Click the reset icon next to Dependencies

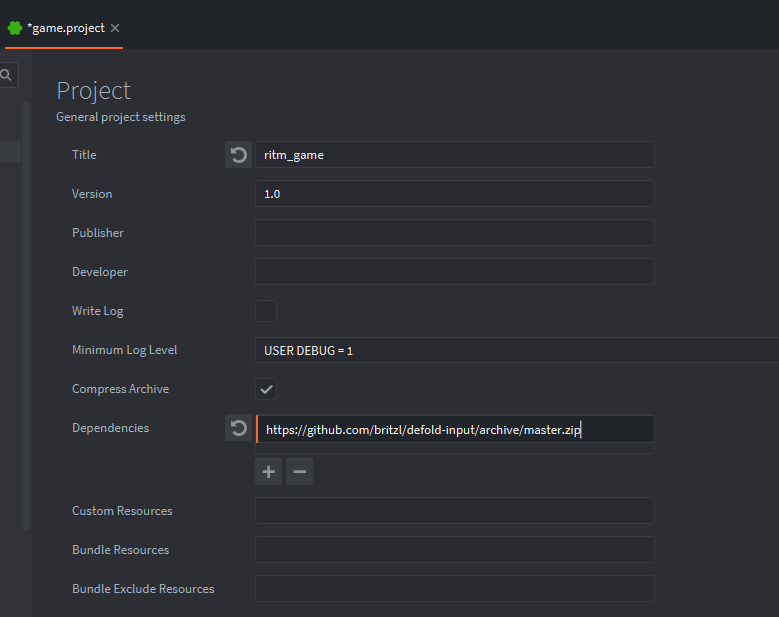[238, 428]
